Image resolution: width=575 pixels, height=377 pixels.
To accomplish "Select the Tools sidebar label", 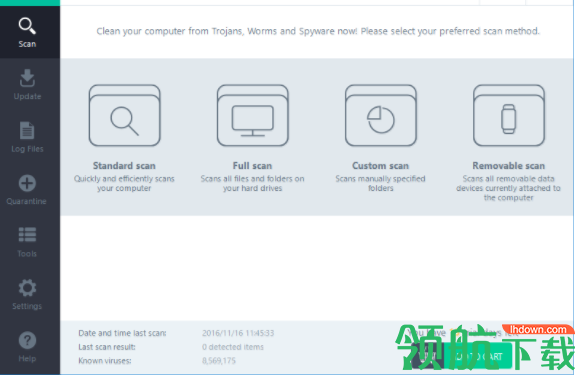I will click(x=27, y=254).
